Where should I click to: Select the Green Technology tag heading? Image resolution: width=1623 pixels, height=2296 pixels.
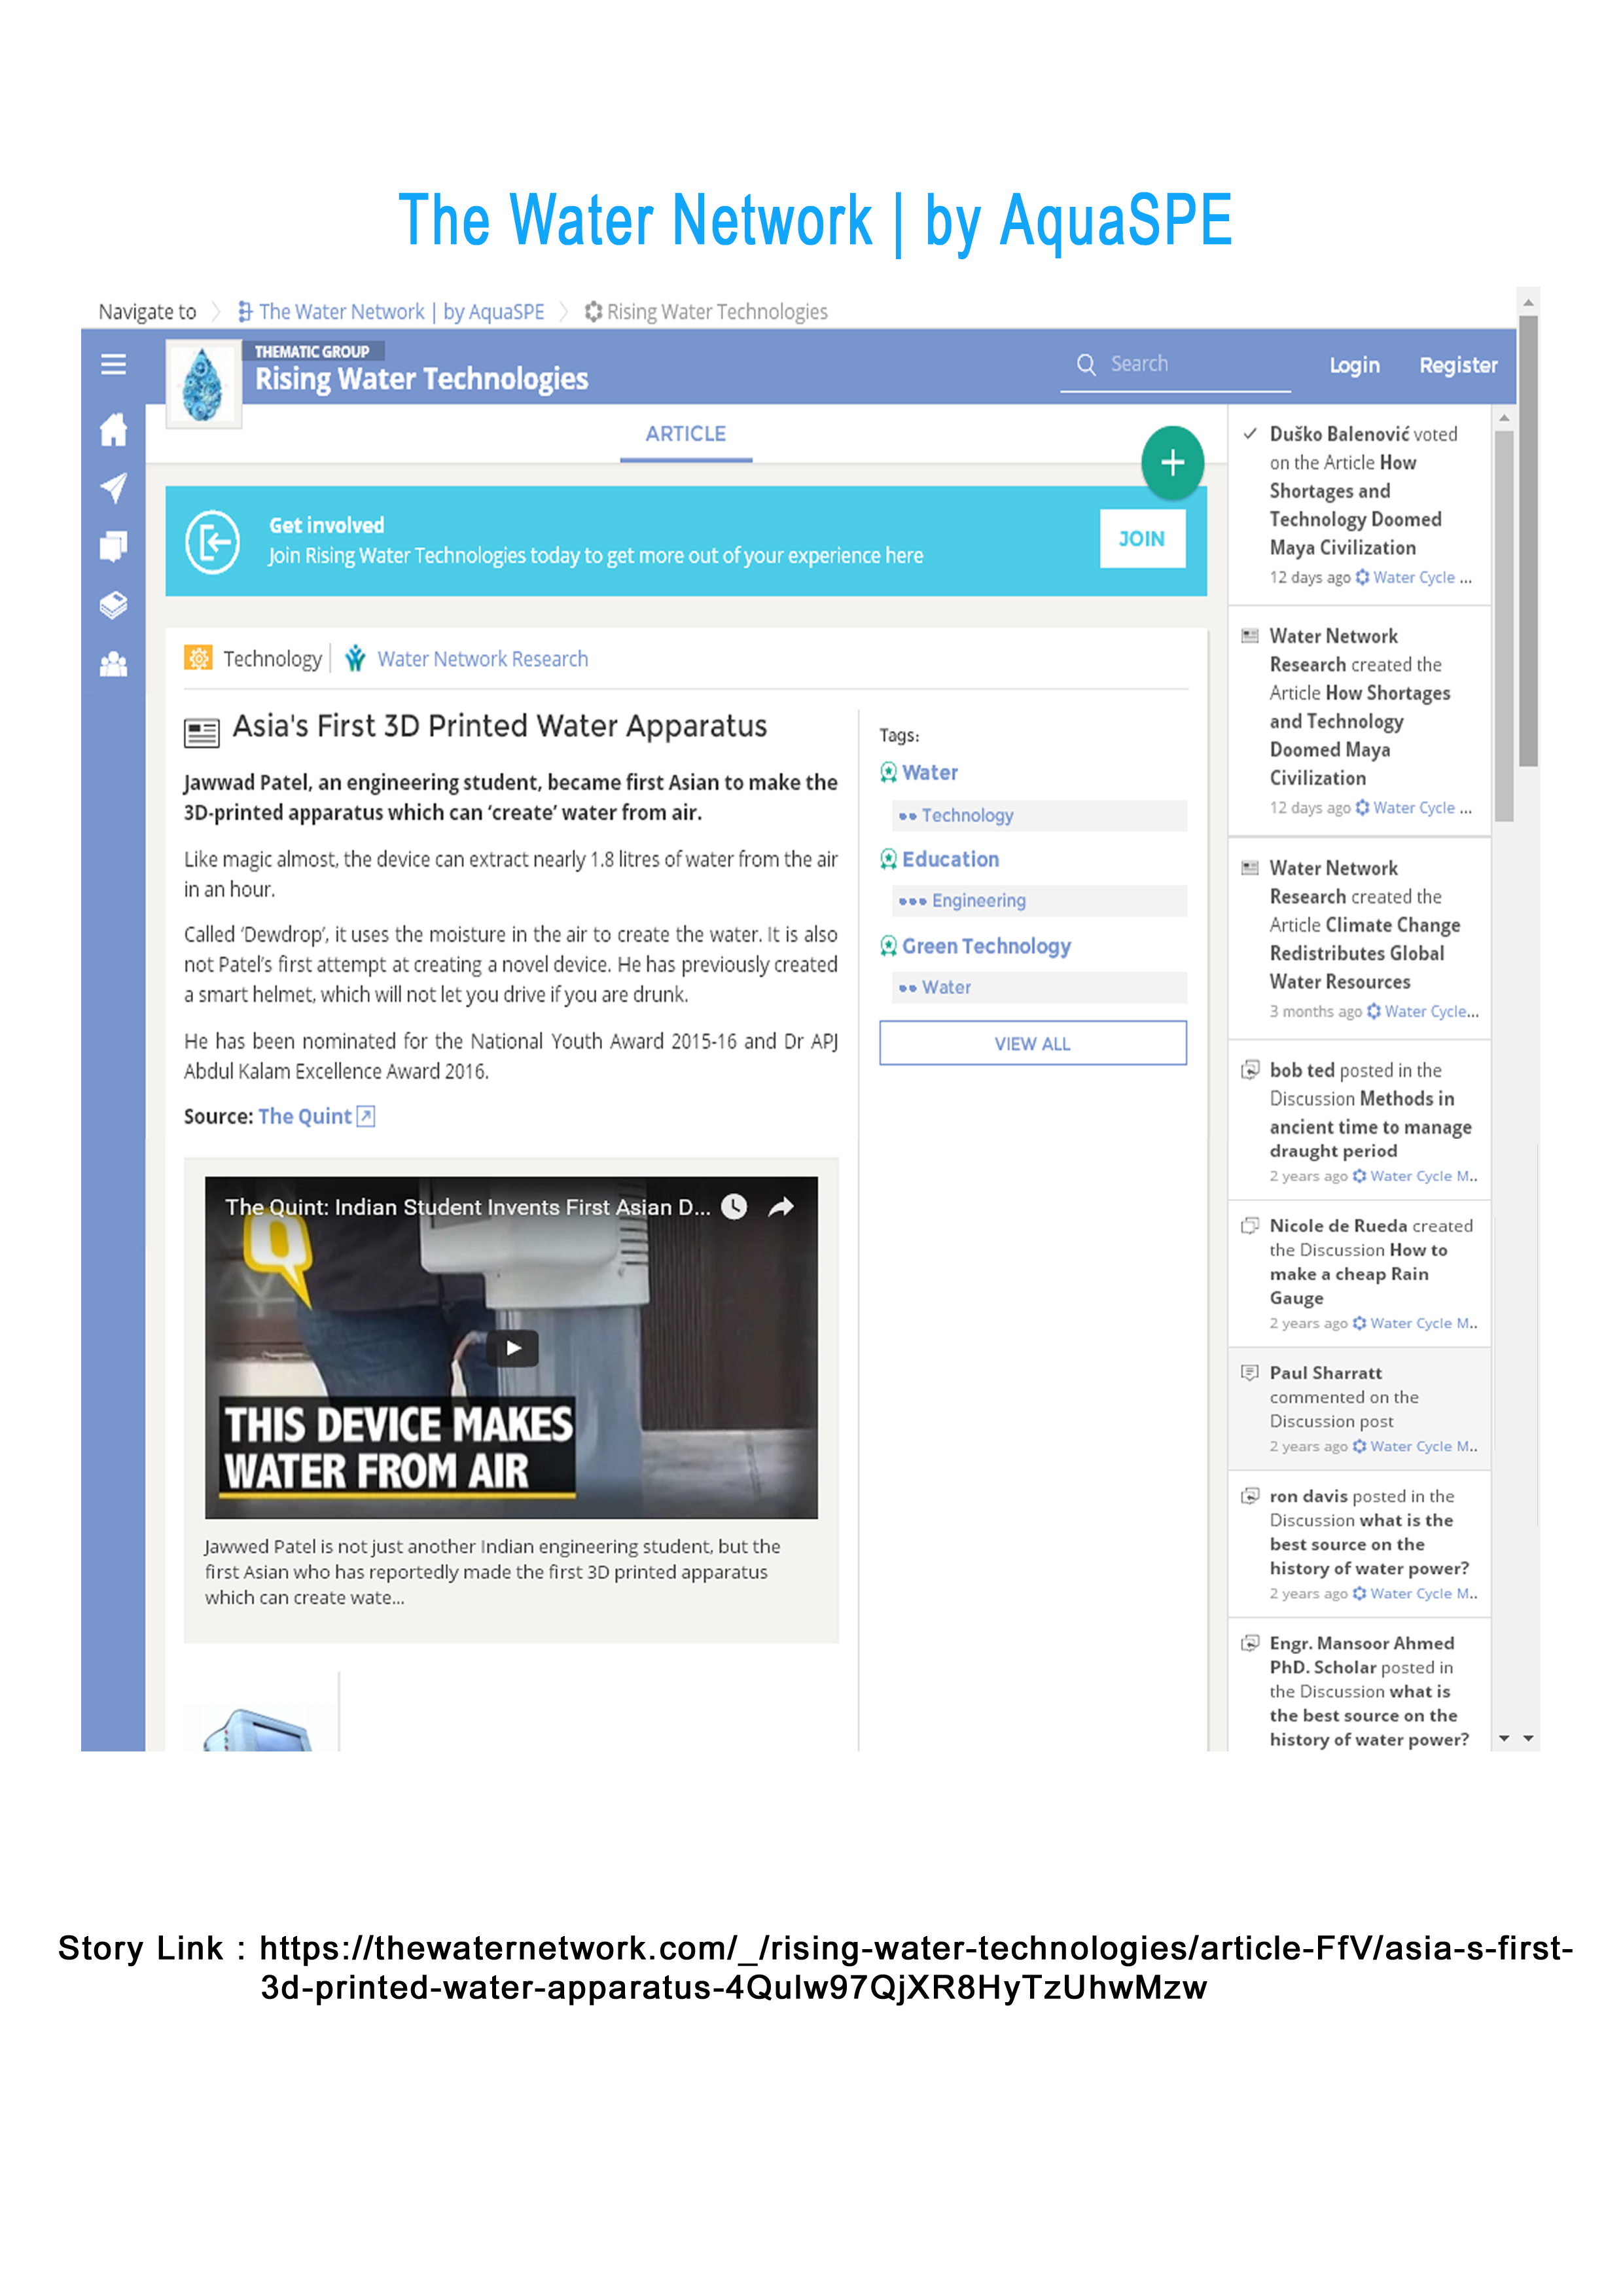(986, 946)
